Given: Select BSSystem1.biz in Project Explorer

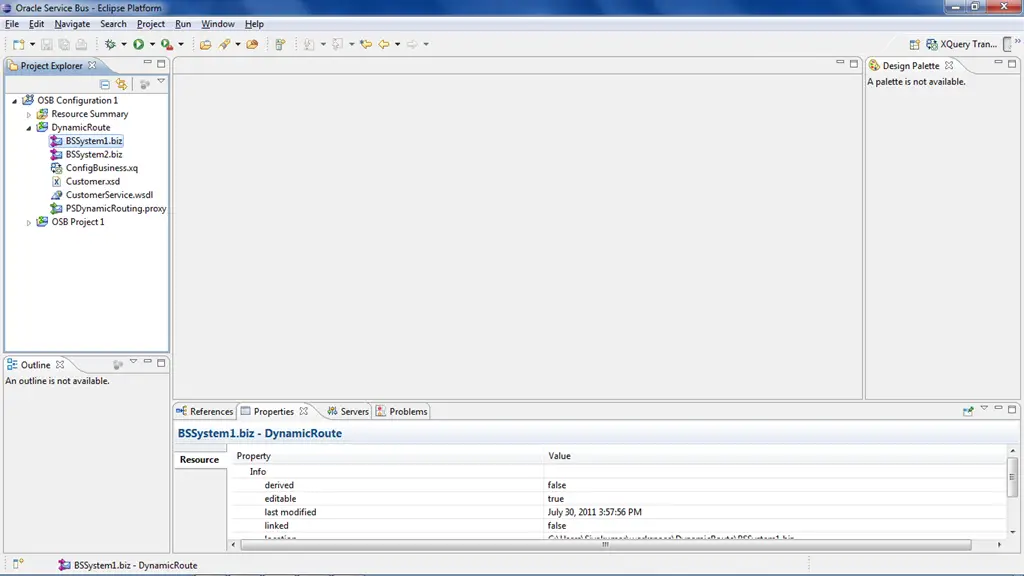Looking at the screenshot, I should point(93,141).
